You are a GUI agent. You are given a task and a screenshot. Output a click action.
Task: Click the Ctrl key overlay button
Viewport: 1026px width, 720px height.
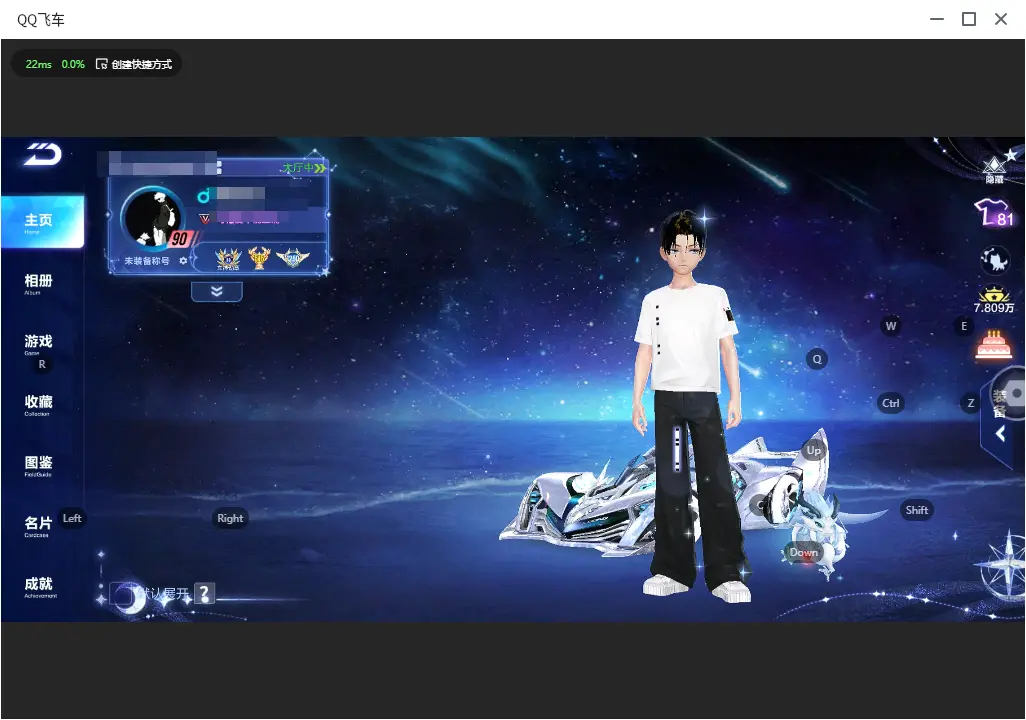coord(891,403)
